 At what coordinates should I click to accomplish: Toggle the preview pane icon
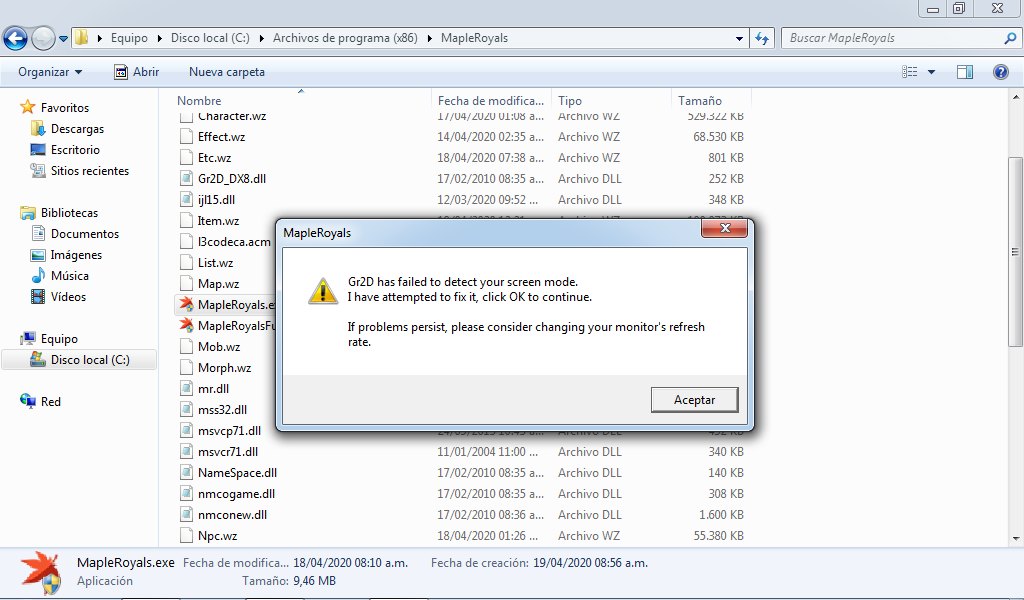[965, 72]
